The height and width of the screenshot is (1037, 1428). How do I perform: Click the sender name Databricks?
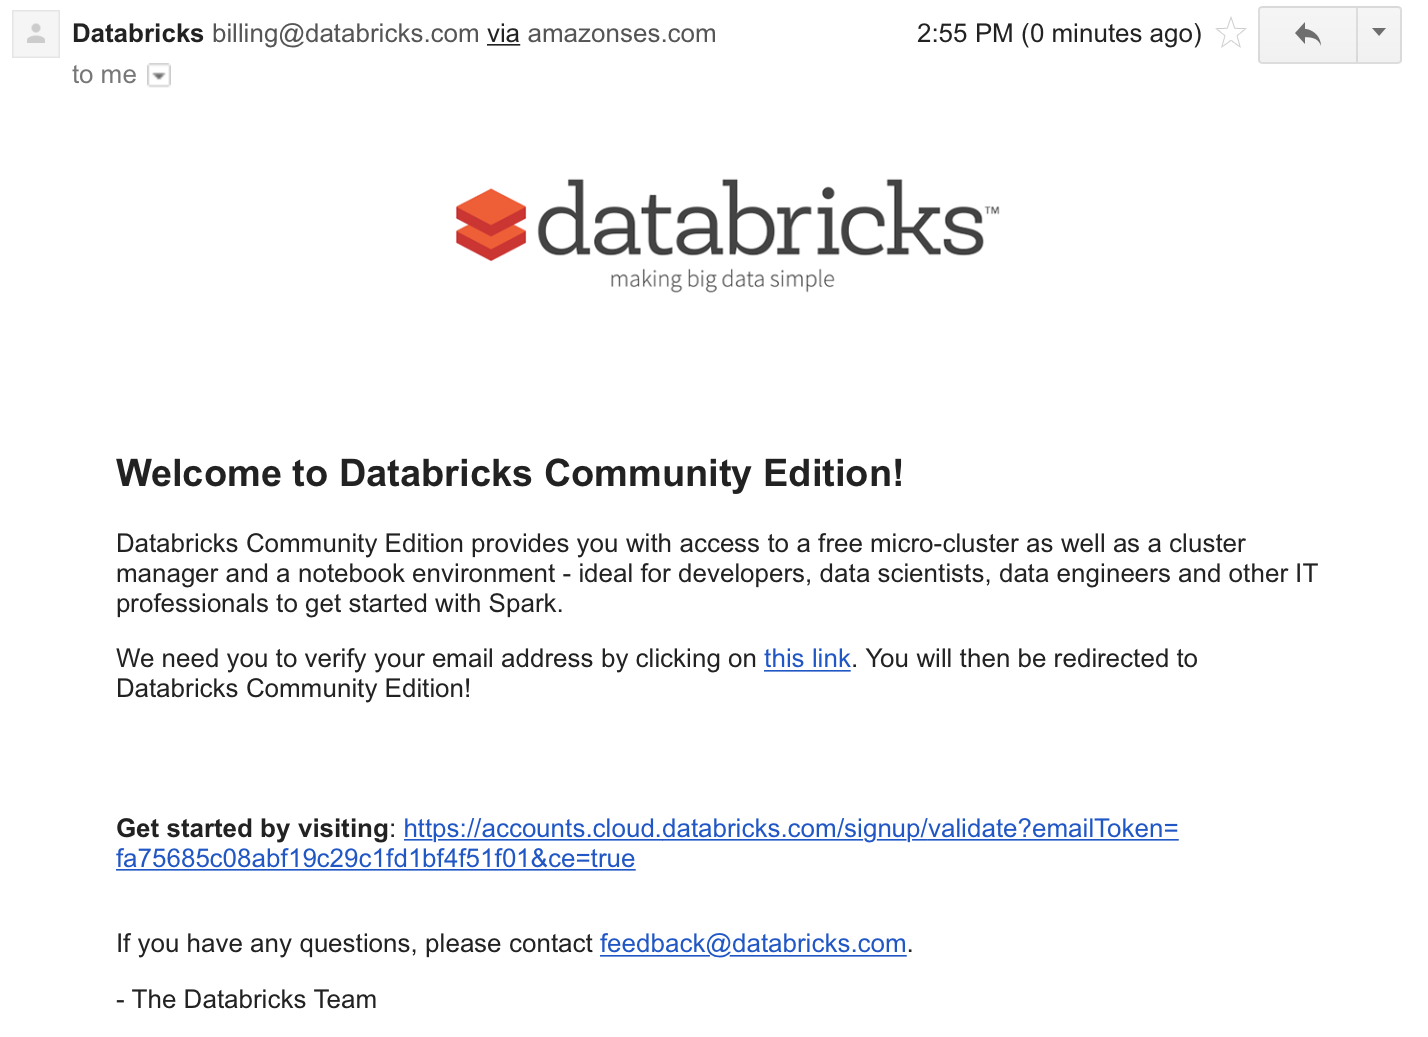138,33
